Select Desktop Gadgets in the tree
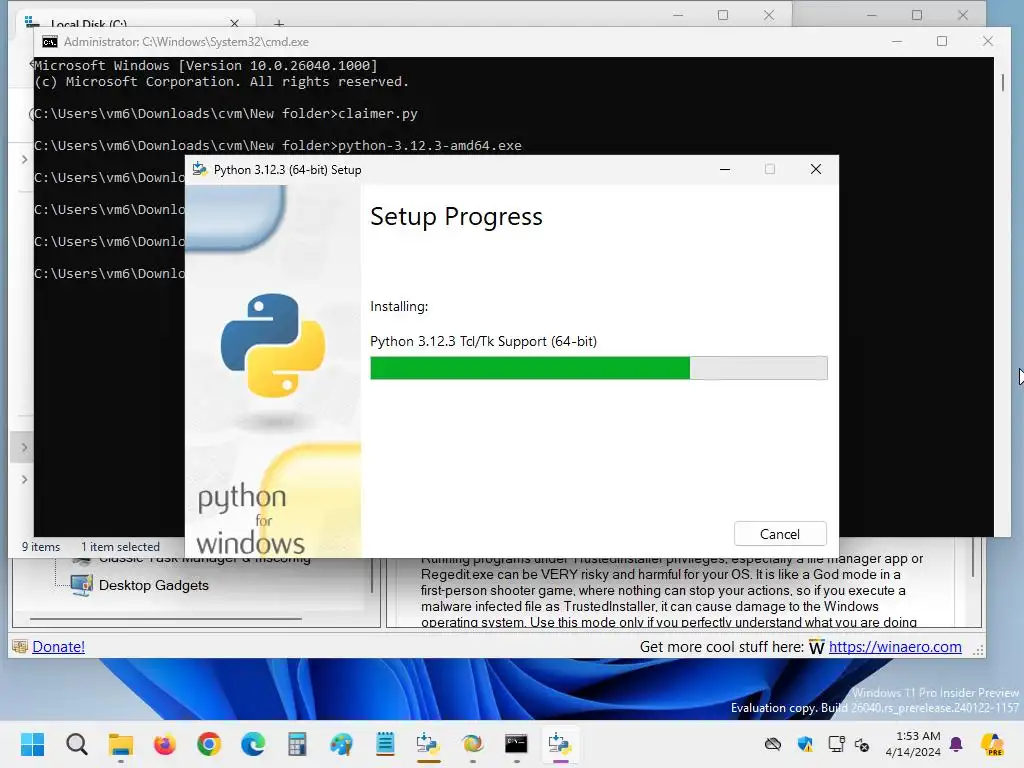Image resolution: width=1024 pixels, height=768 pixels. [153, 585]
